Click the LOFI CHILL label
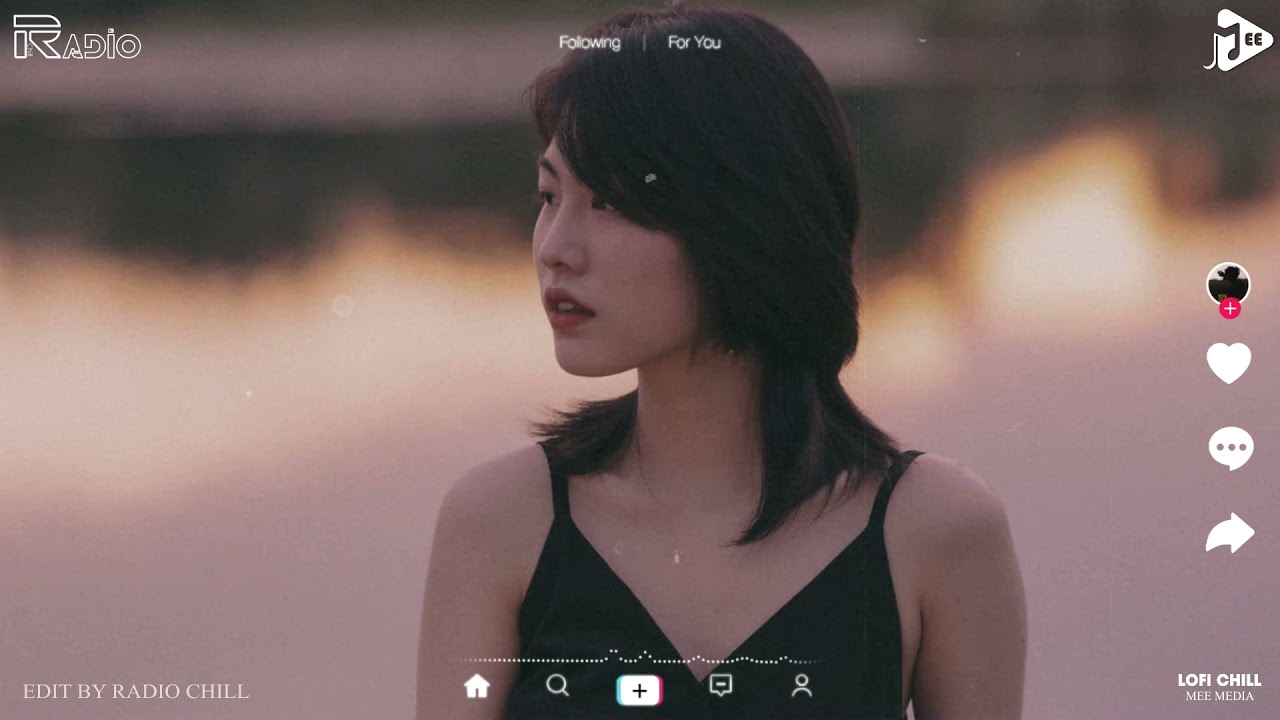 coord(1219,680)
